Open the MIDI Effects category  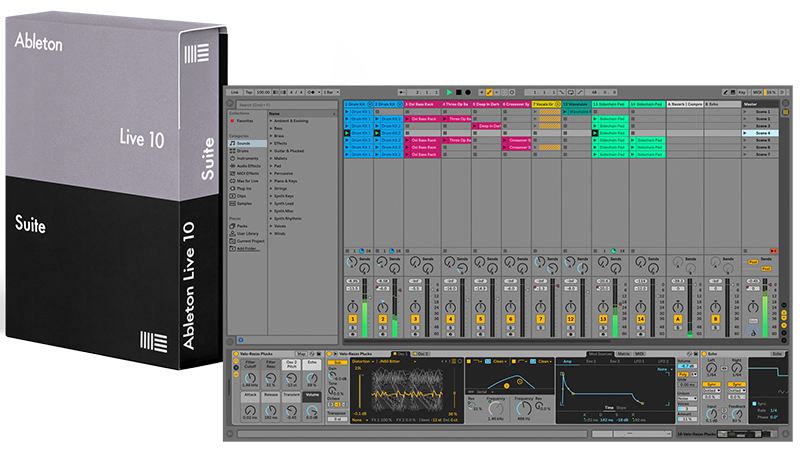[x=244, y=173]
